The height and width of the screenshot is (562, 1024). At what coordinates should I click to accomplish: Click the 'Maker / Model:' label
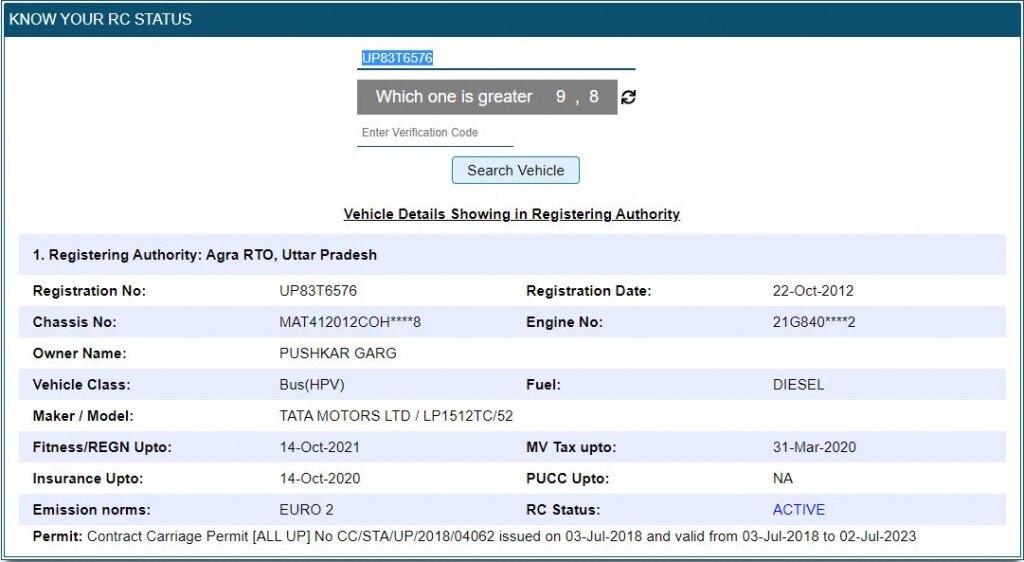click(x=83, y=416)
